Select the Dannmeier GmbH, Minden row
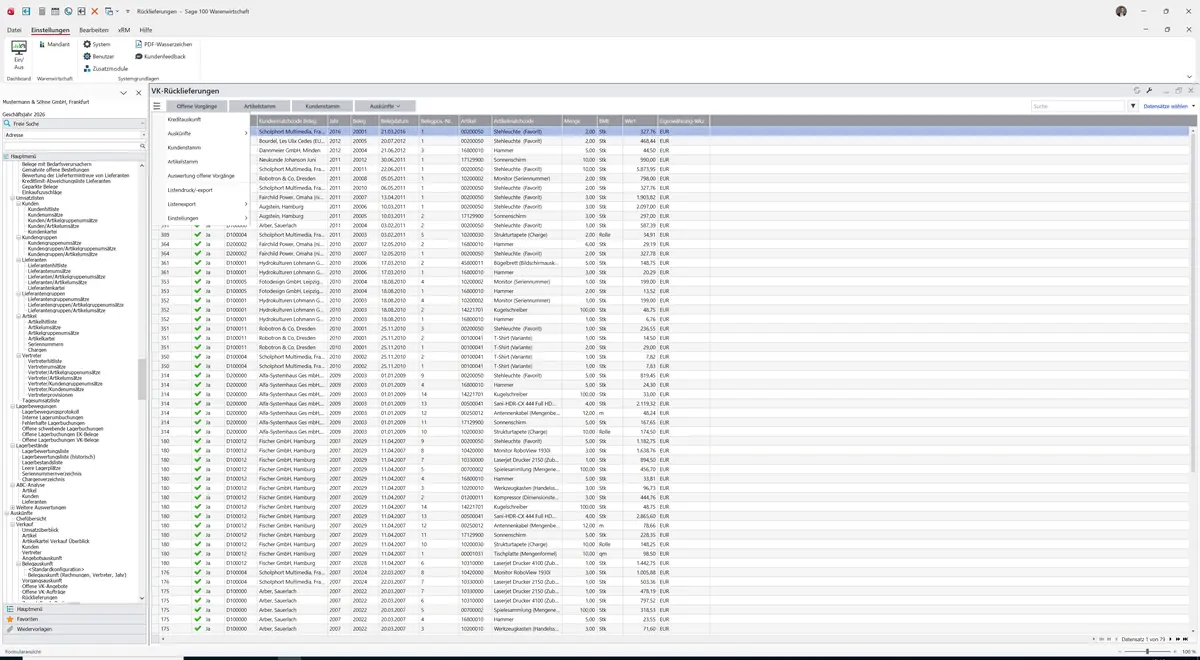 click(x=676, y=150)
